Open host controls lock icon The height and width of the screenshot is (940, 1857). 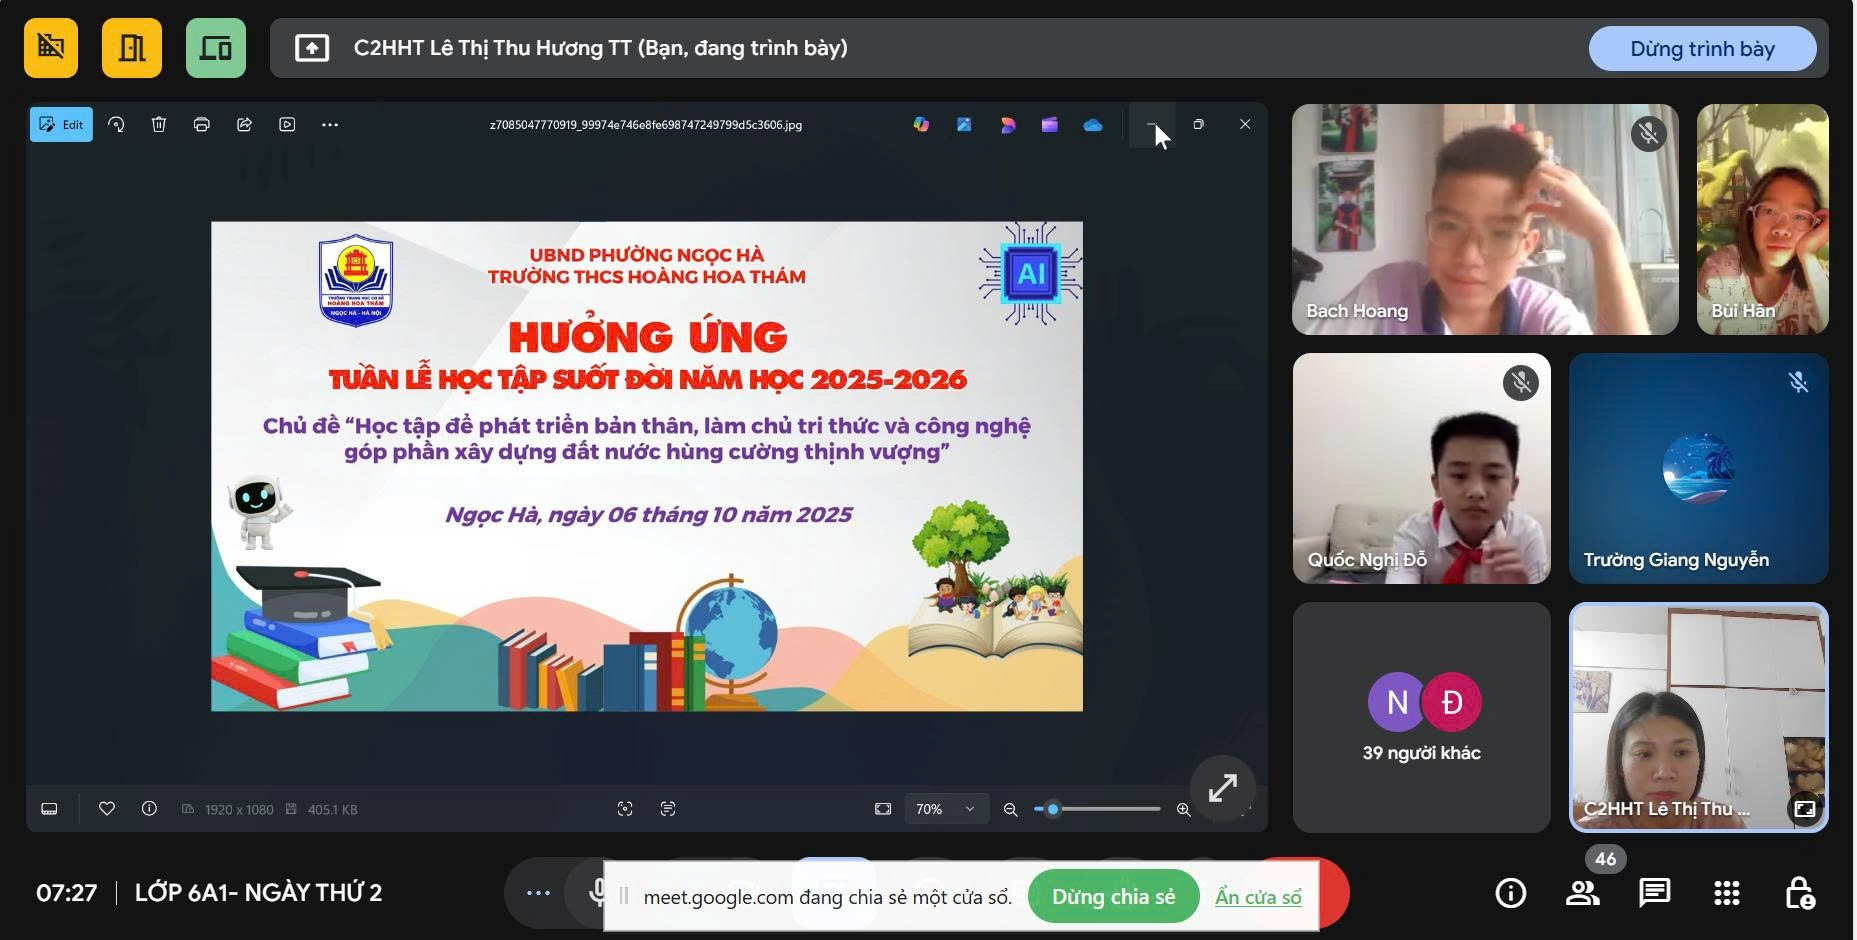tap(1799, 892)
